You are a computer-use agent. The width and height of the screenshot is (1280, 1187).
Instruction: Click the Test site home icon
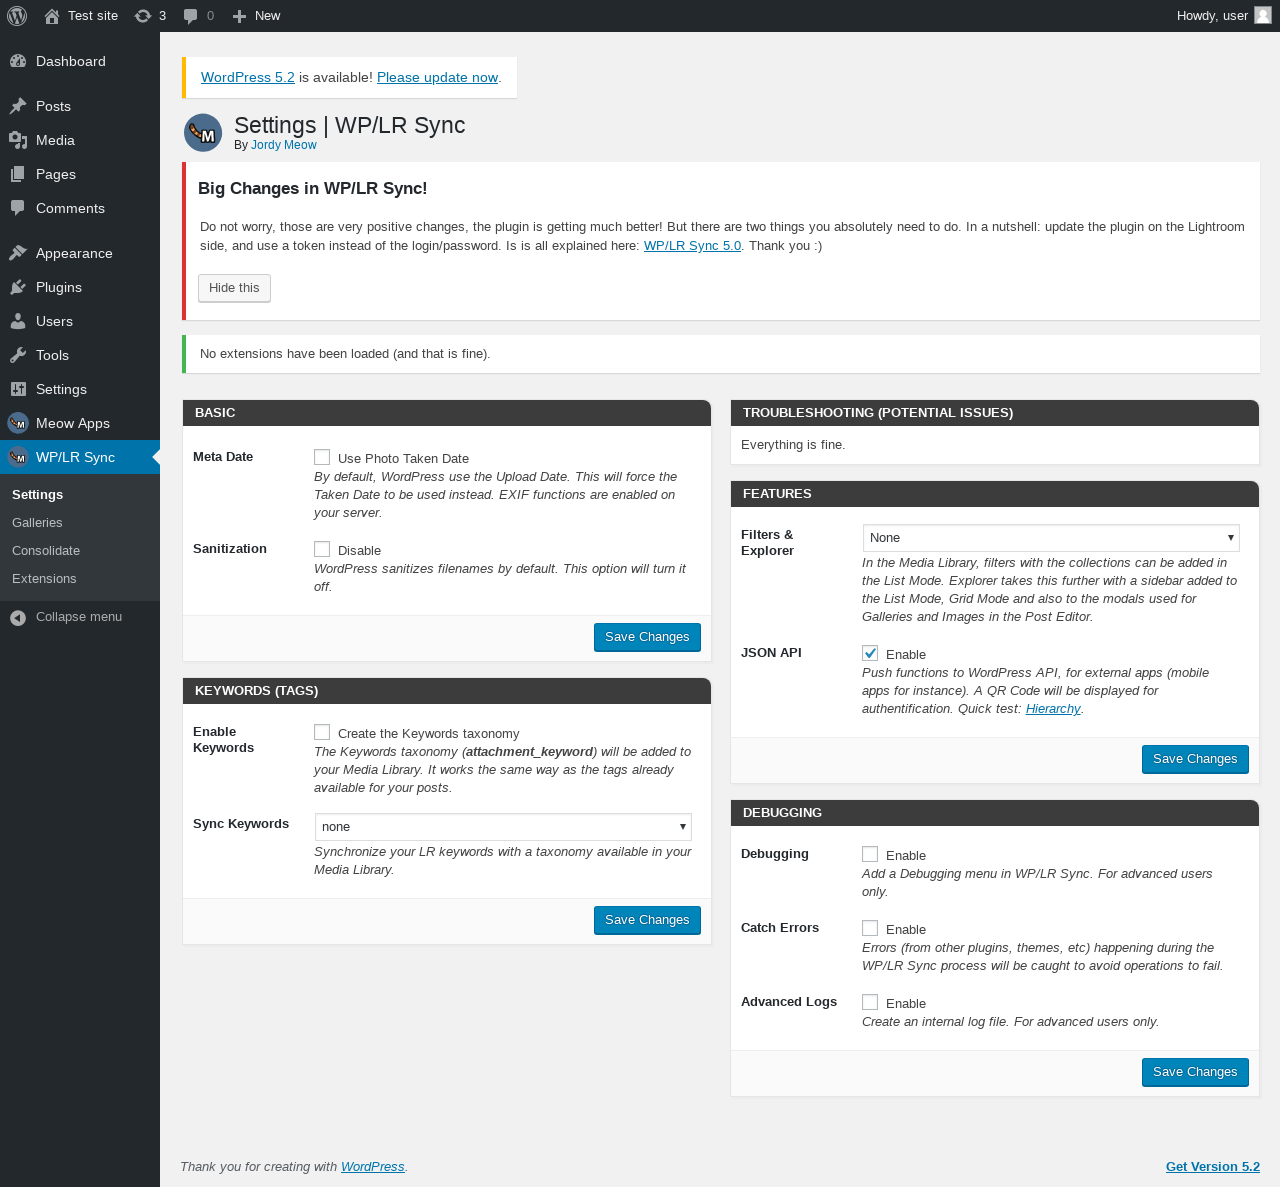(52, 16)
